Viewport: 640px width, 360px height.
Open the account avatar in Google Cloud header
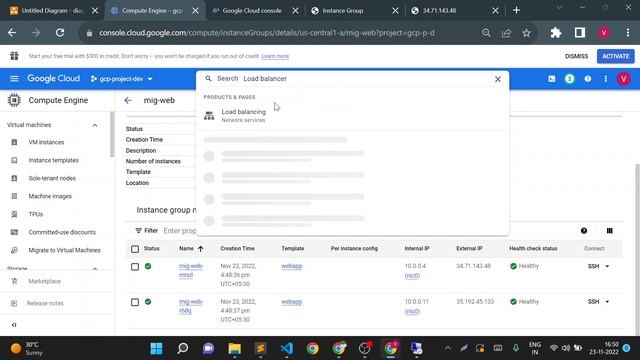pos(623,79)
